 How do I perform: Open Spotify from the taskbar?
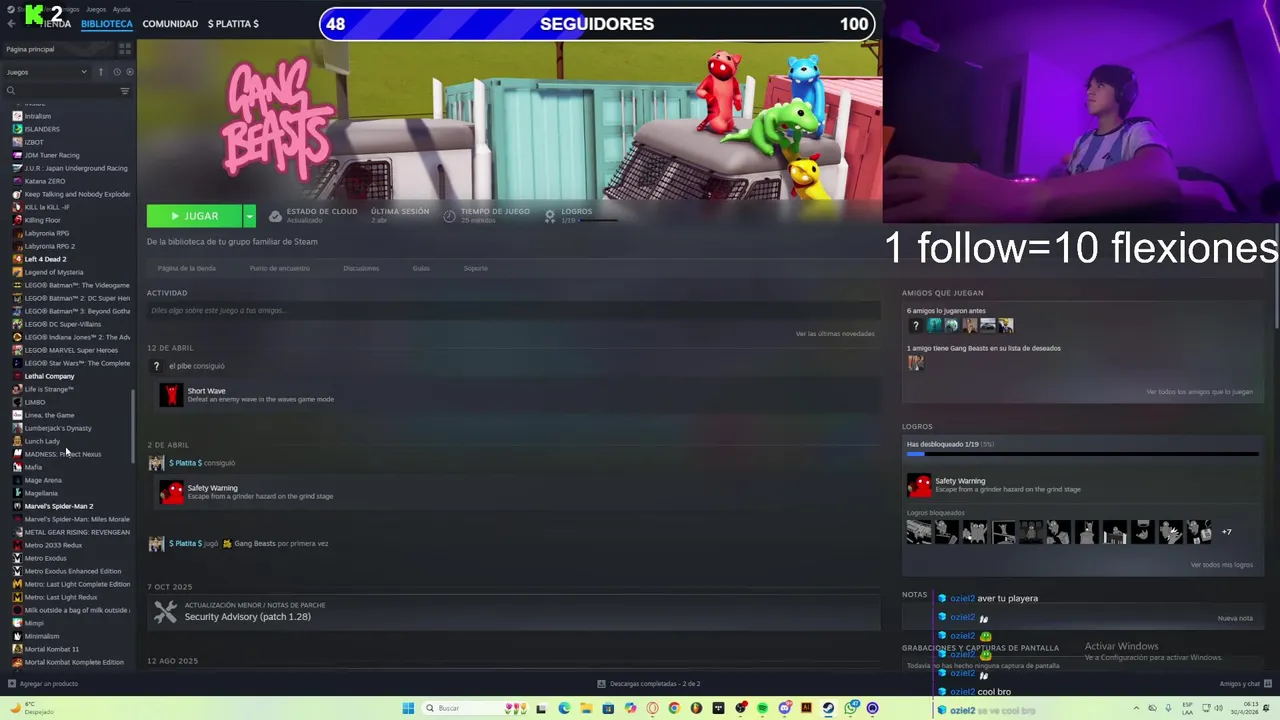click(762, 708)
